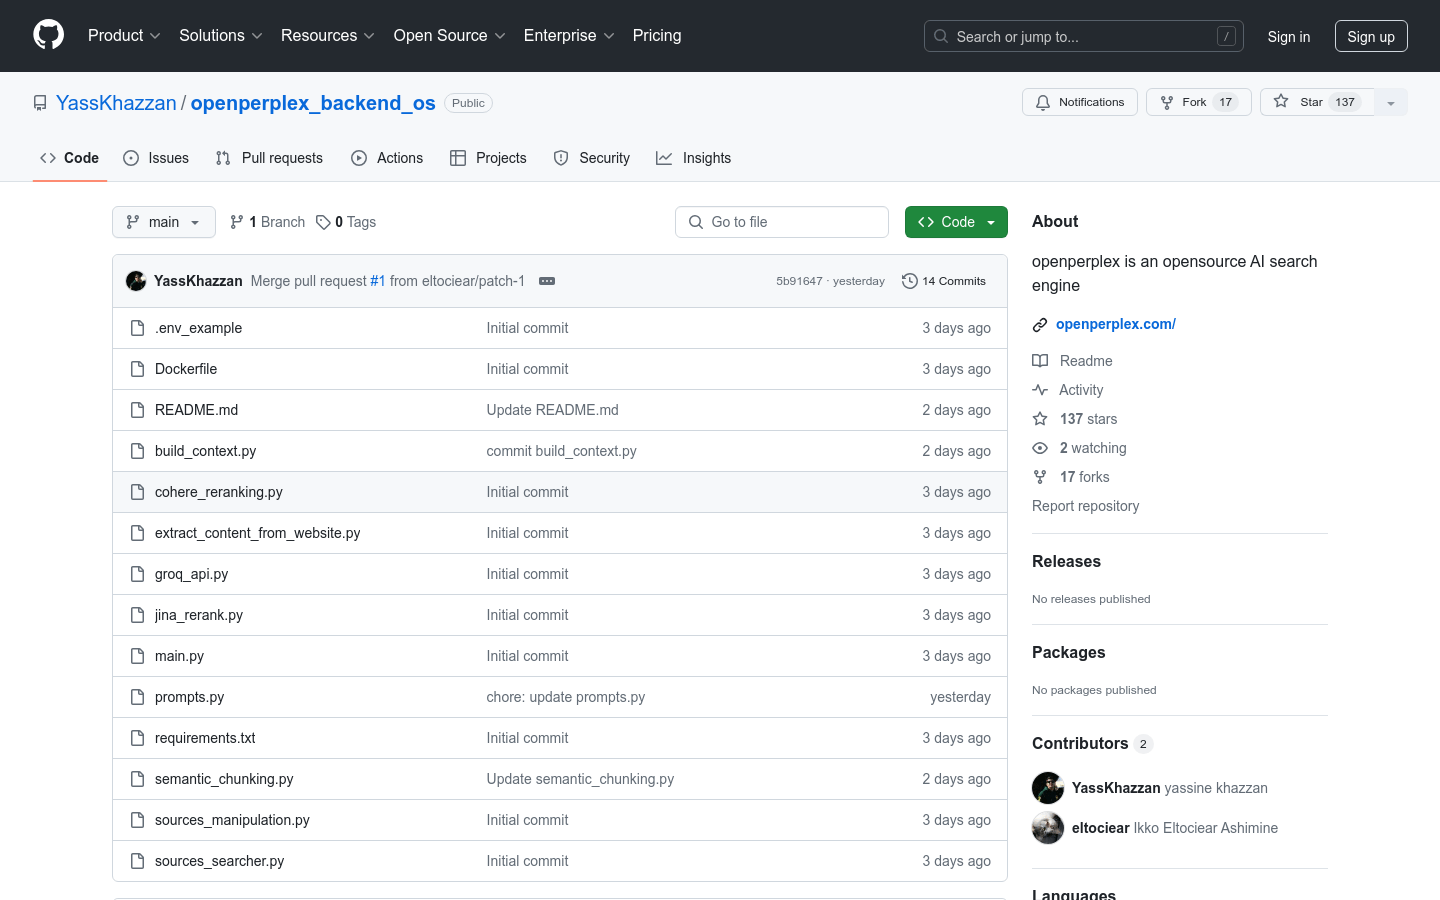The width and height of the screenshot is (1440, 900).
Task: Click file icon next to requirements.txt
Action: [x=138, y=738]
